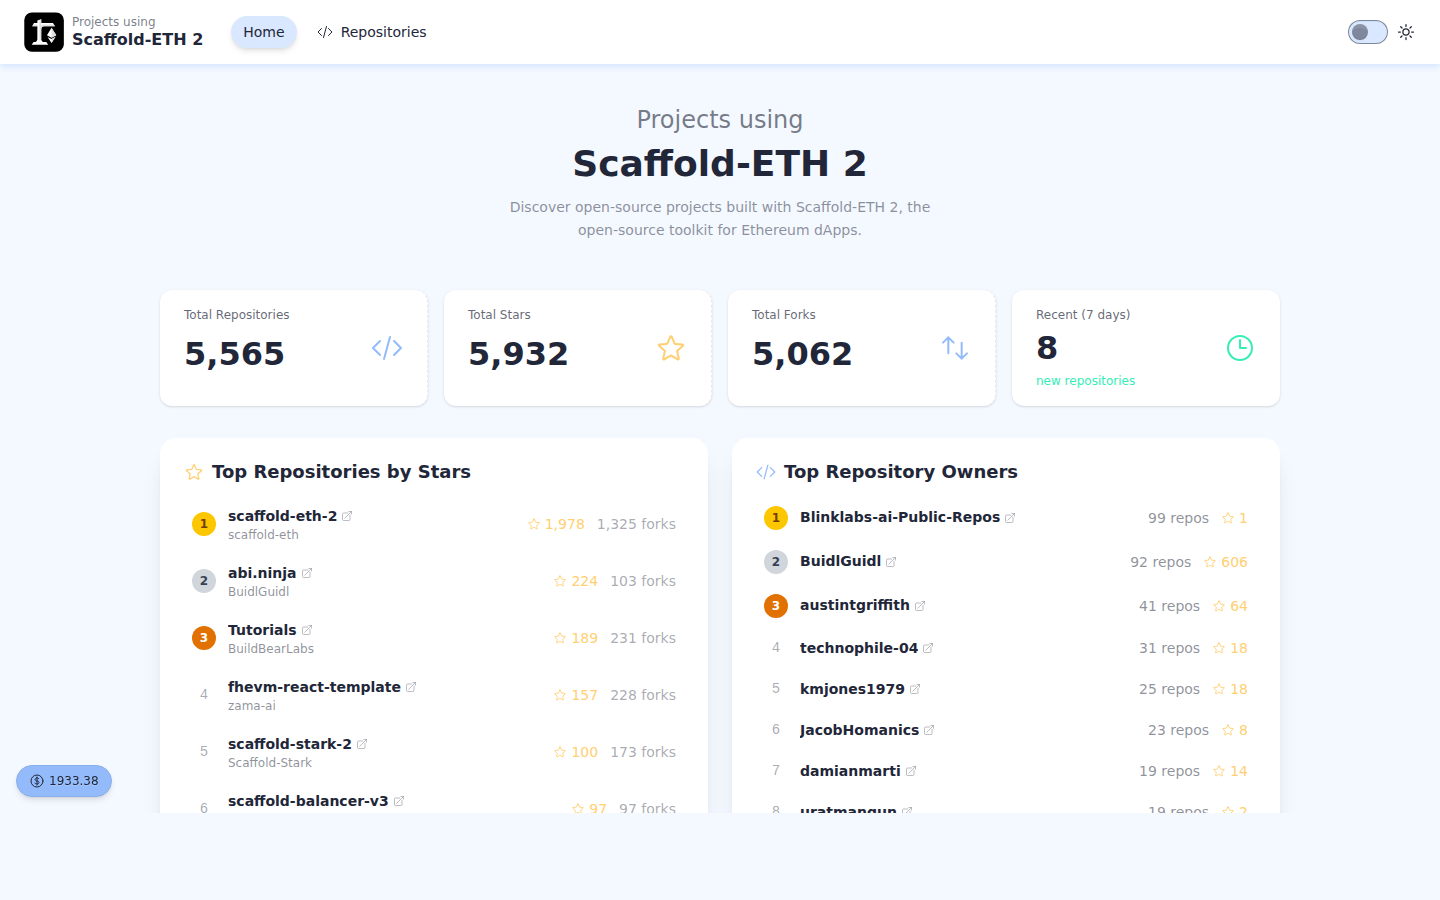Click external link icon next to JacobHomanics

929,730
